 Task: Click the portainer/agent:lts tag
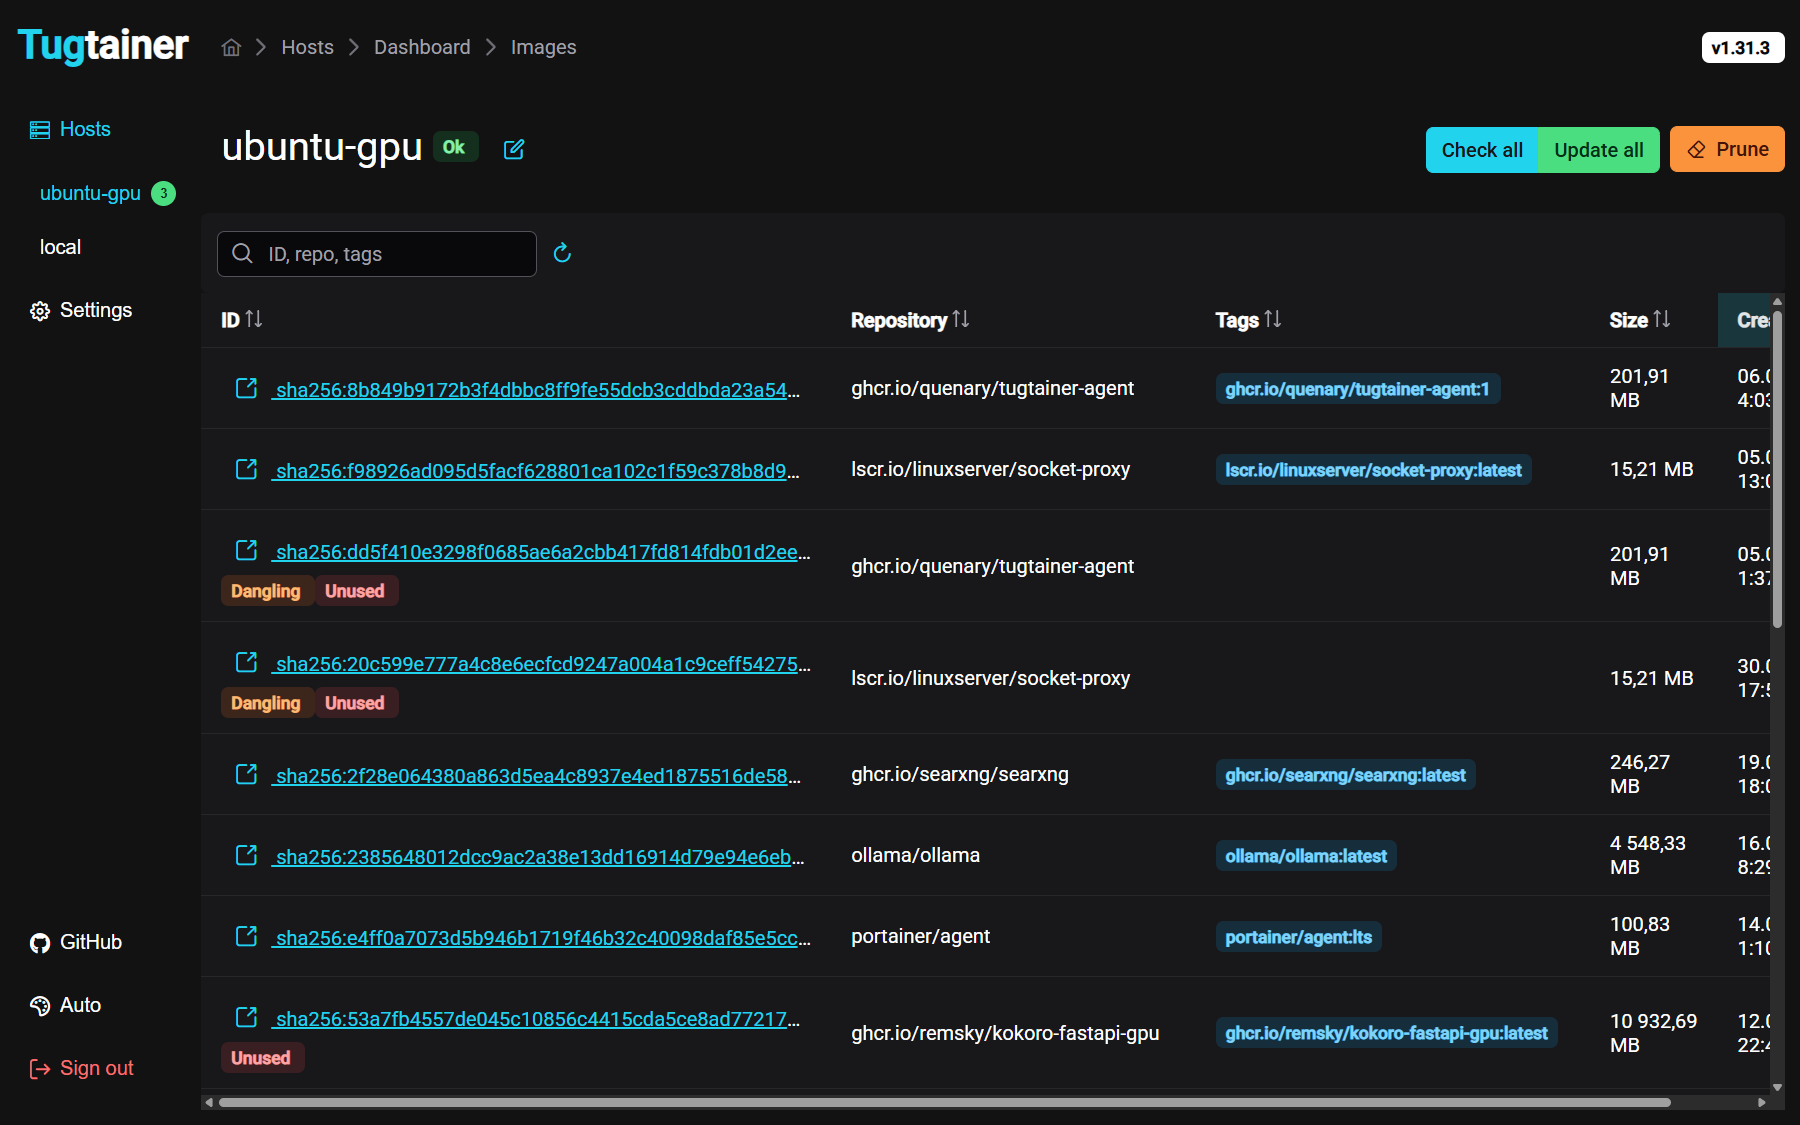tap(1298, 937)
